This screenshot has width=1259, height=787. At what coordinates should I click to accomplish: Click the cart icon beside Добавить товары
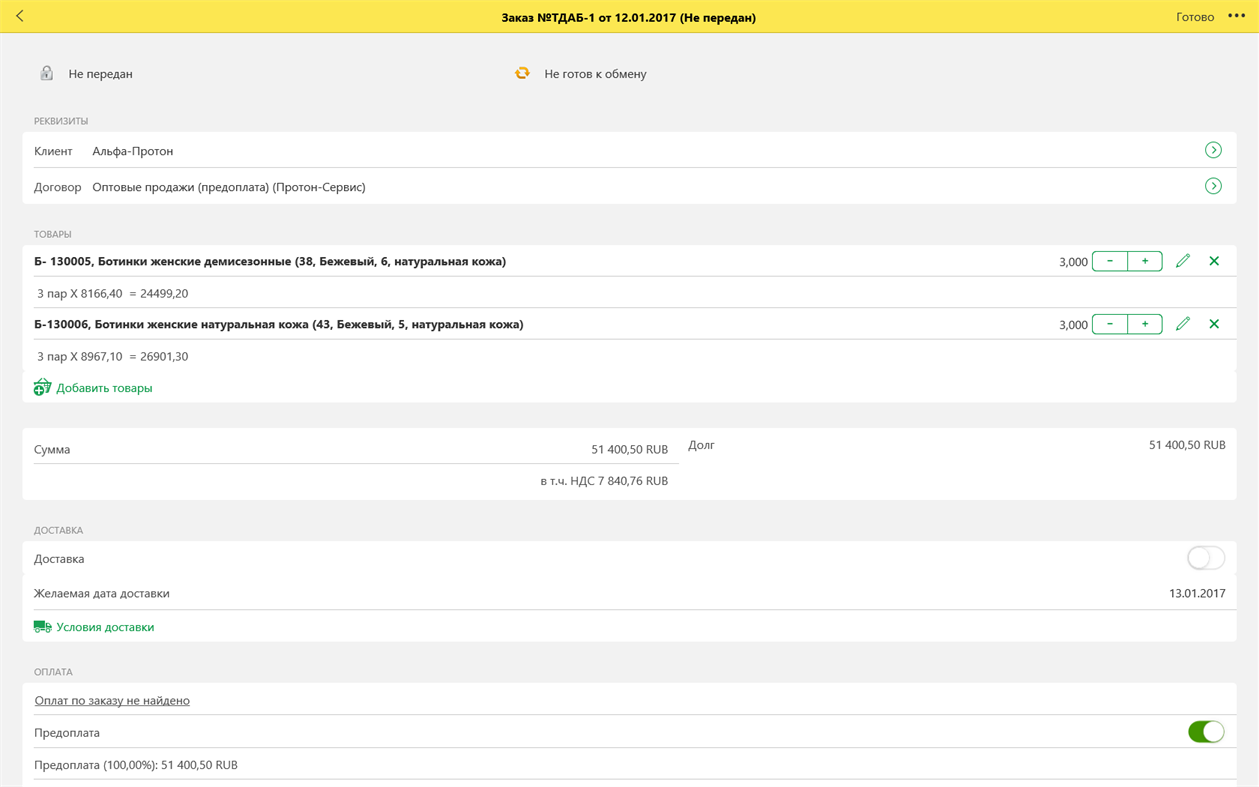[x=42, y=386]
